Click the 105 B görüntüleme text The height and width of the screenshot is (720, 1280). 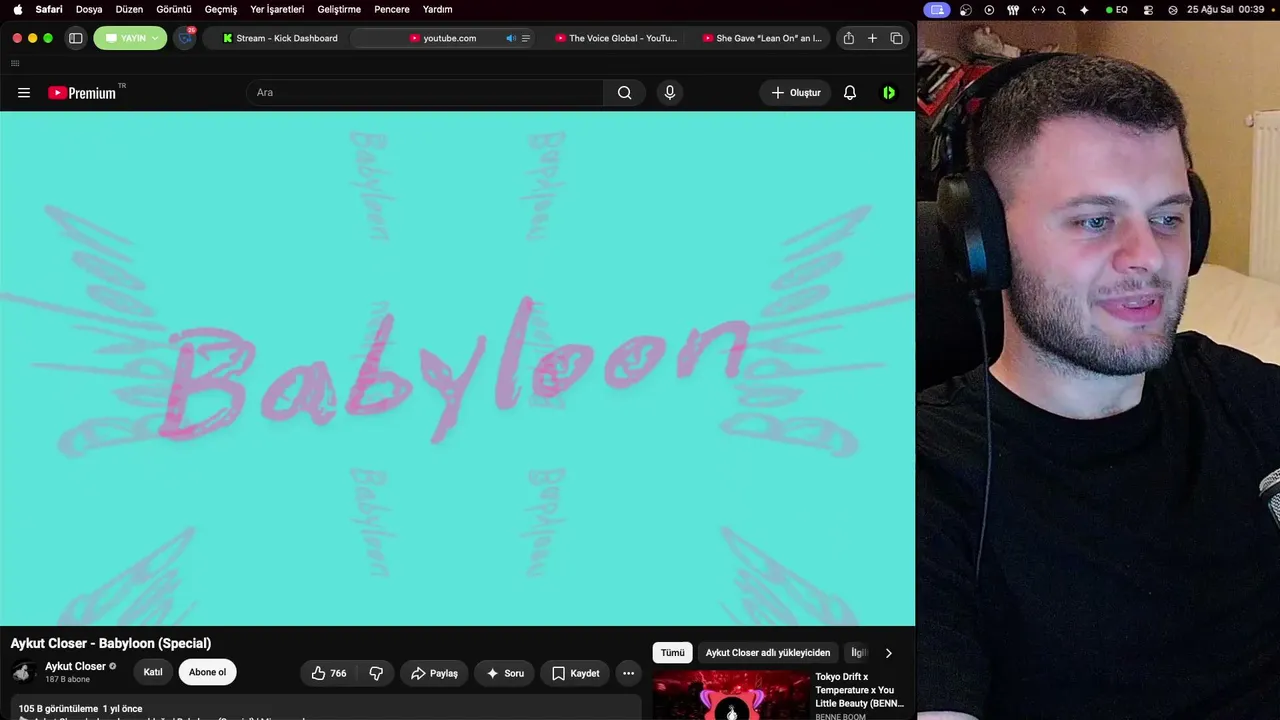[56, 709]
